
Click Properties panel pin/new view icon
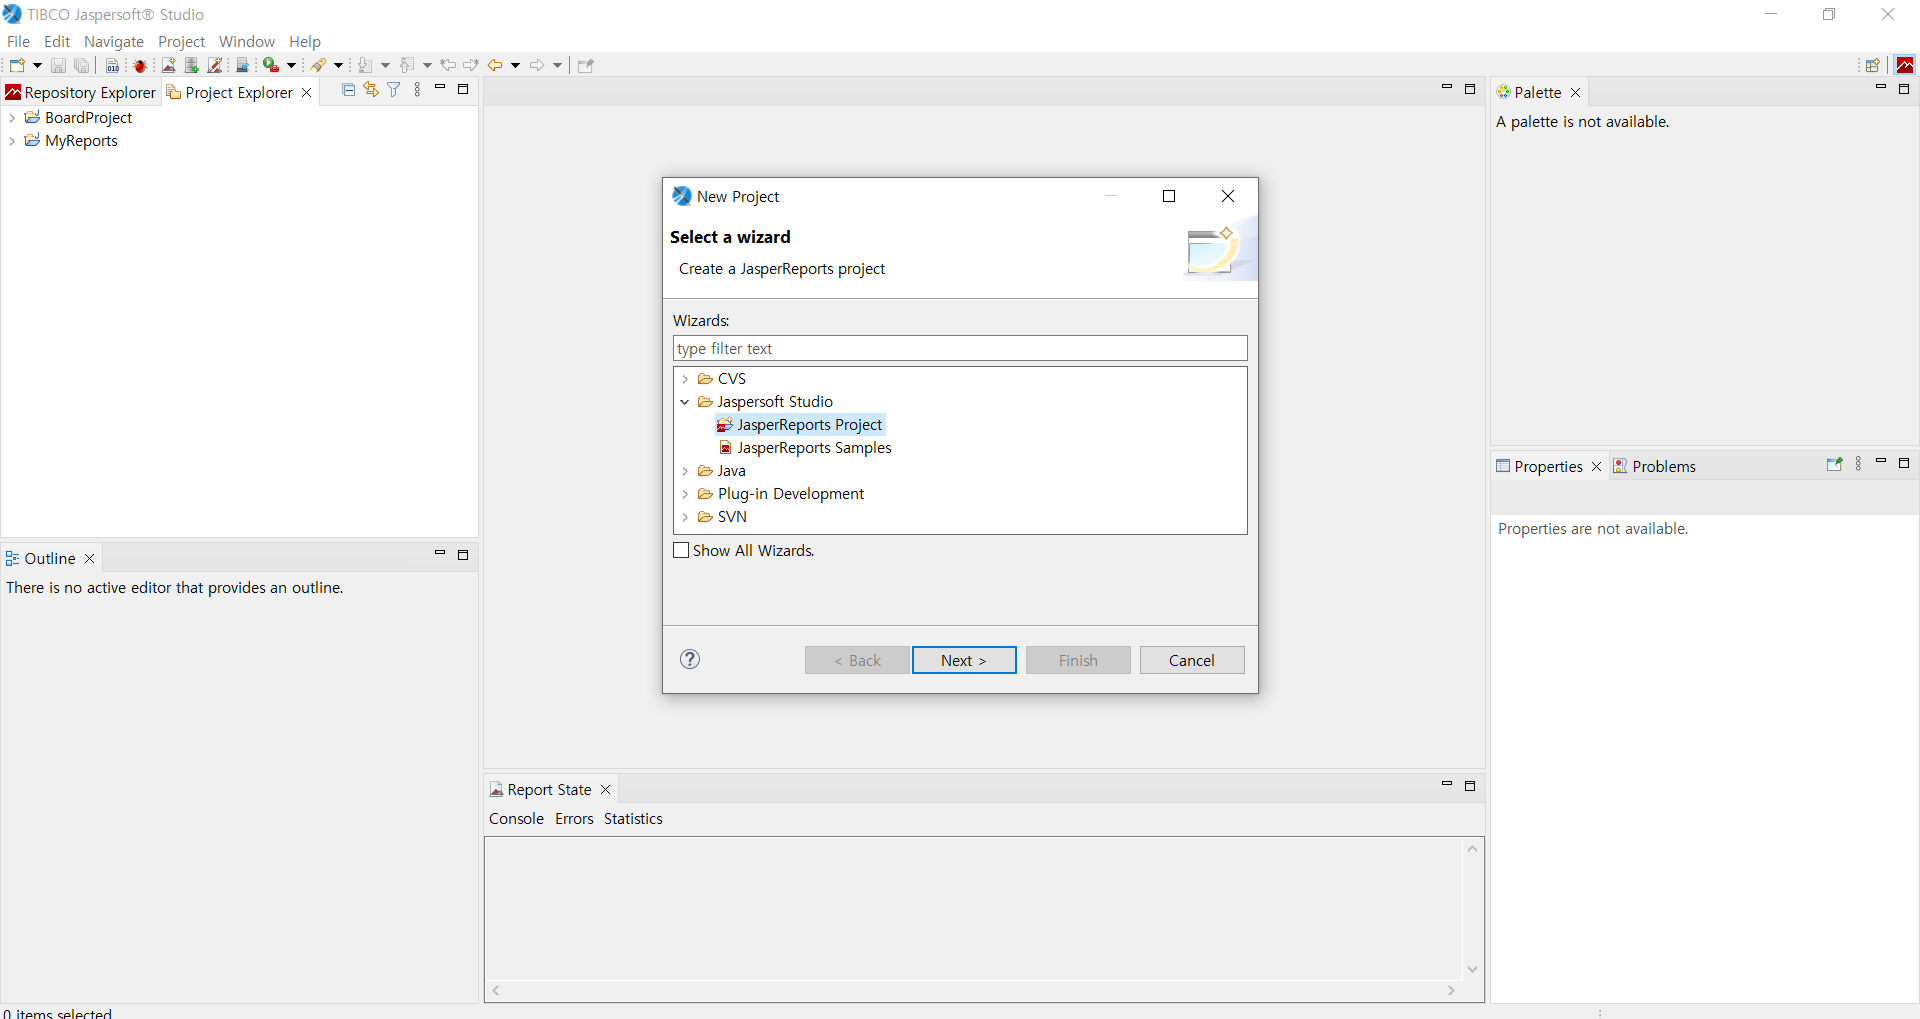point(1834,465)
